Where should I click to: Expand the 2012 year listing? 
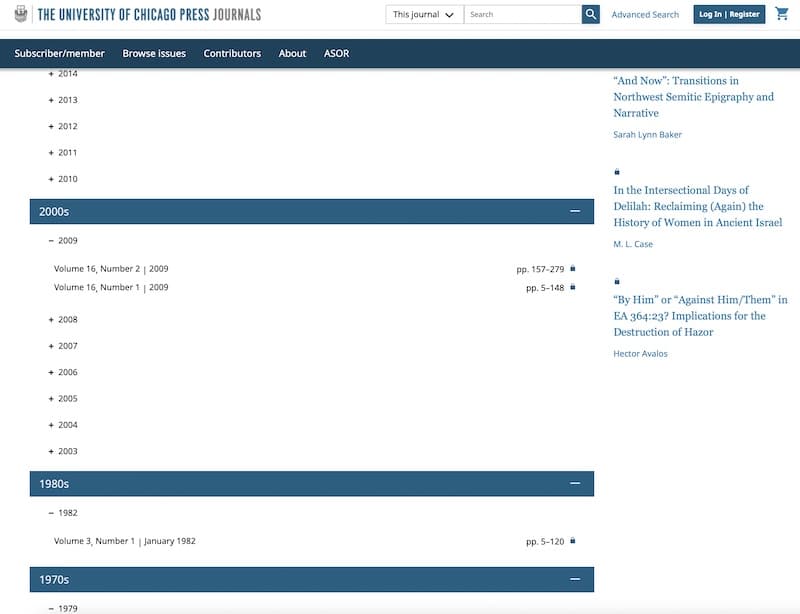(x=63, y=126)
